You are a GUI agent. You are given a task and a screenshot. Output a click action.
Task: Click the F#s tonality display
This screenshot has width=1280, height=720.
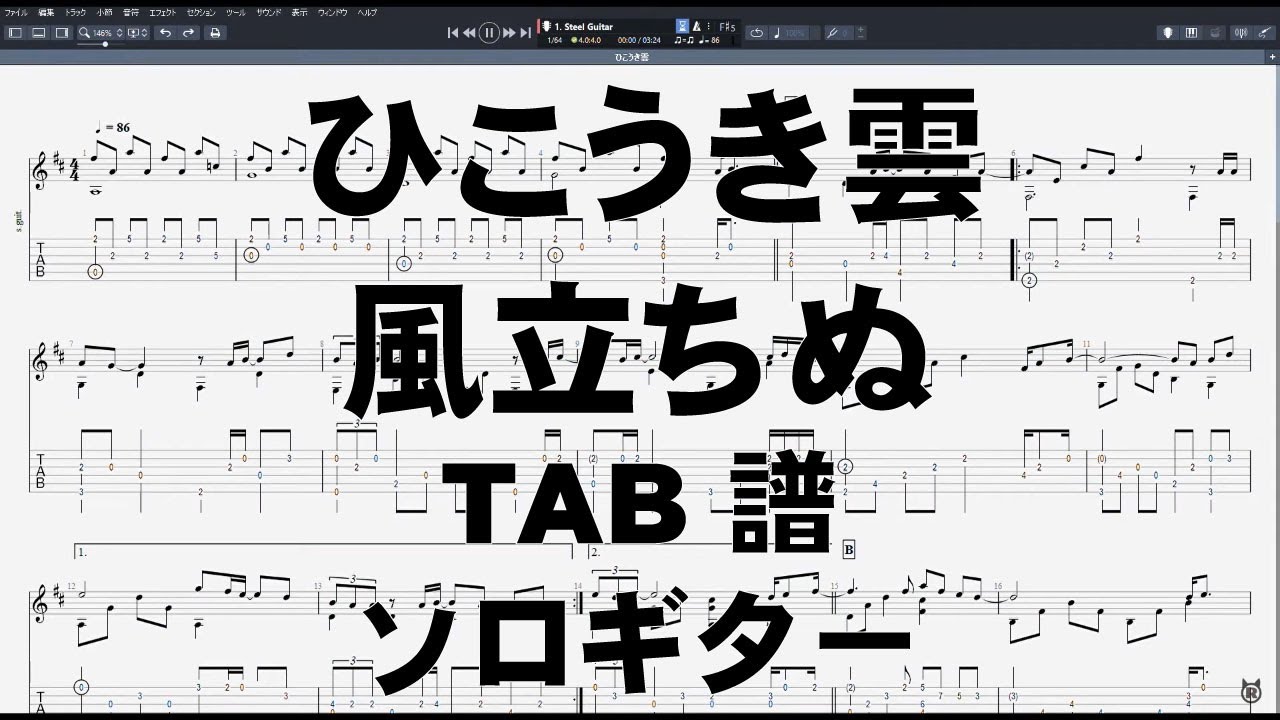click(x=727, y=26)
